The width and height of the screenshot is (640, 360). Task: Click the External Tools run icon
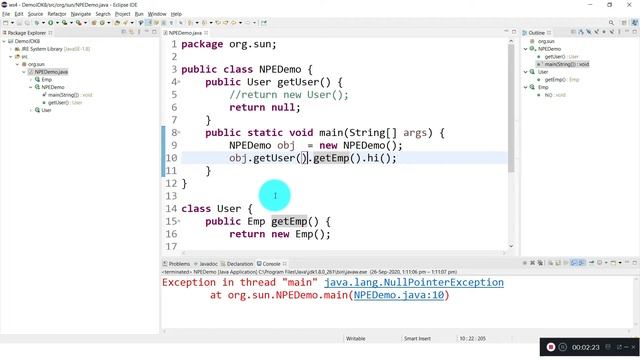[x=78, y=23]
